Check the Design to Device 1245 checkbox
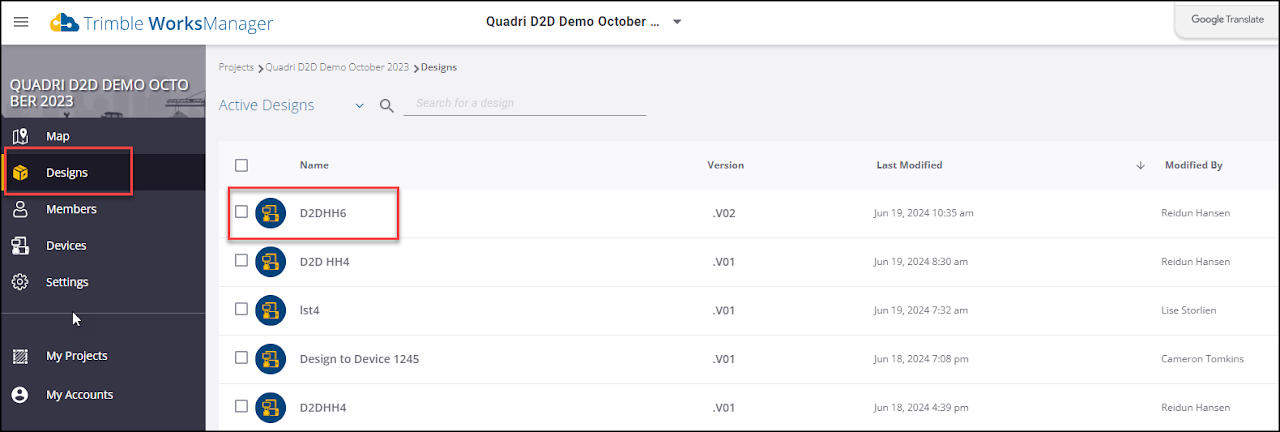This screenshot has width=1280, height=432. coord(241,357)
